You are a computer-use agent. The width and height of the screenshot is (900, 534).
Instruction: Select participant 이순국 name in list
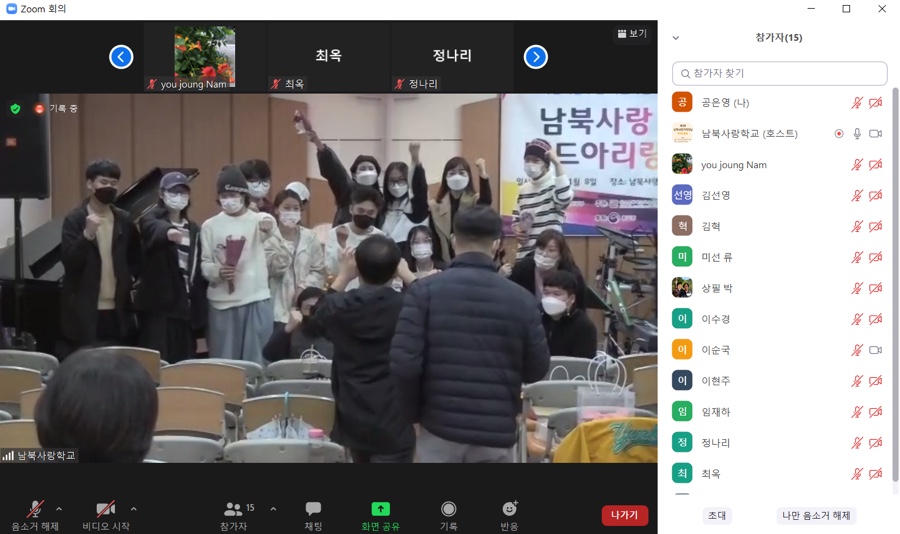(716, 350)
